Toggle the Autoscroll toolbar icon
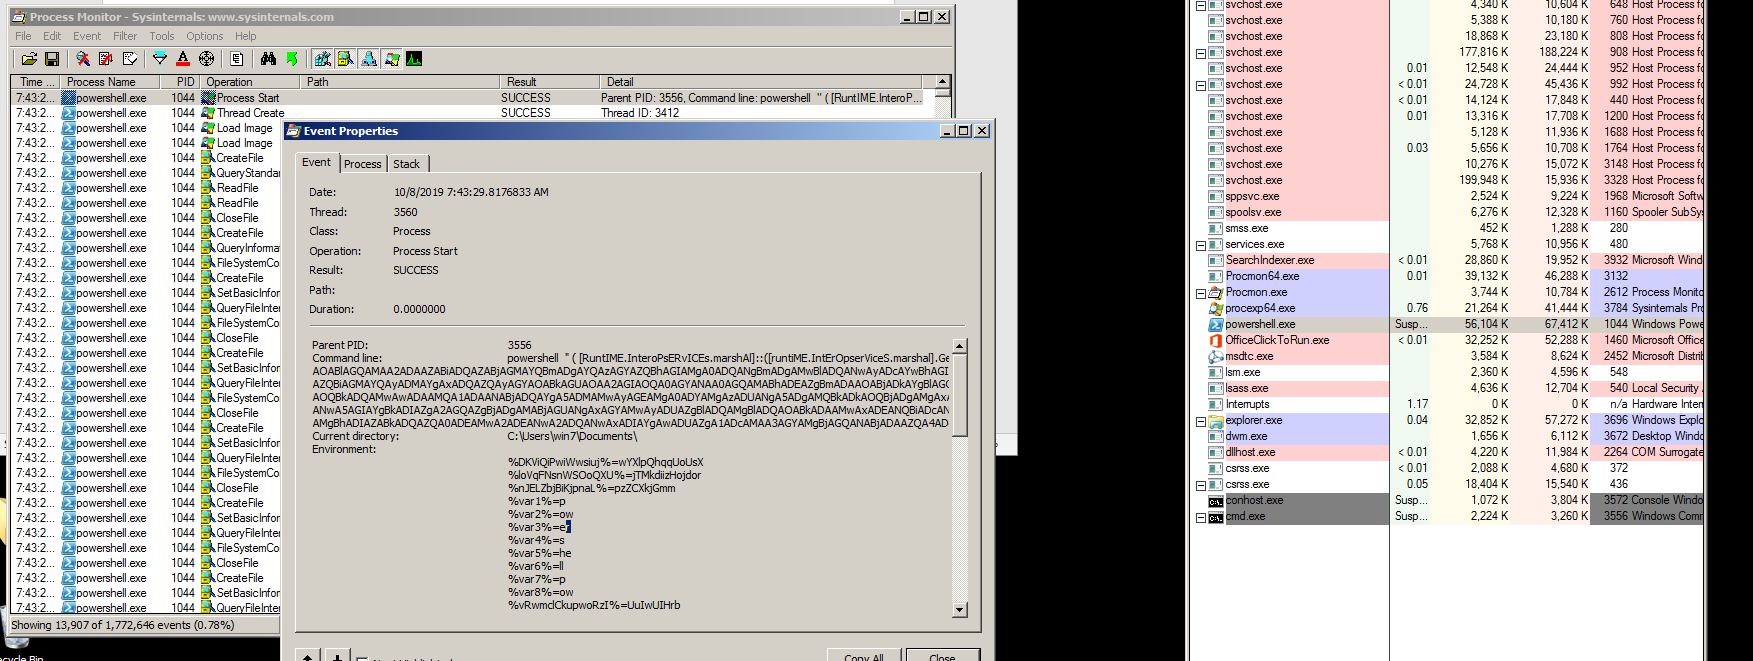The width and height of the screenshot is (1753, 661). click(x=106, y=59)
